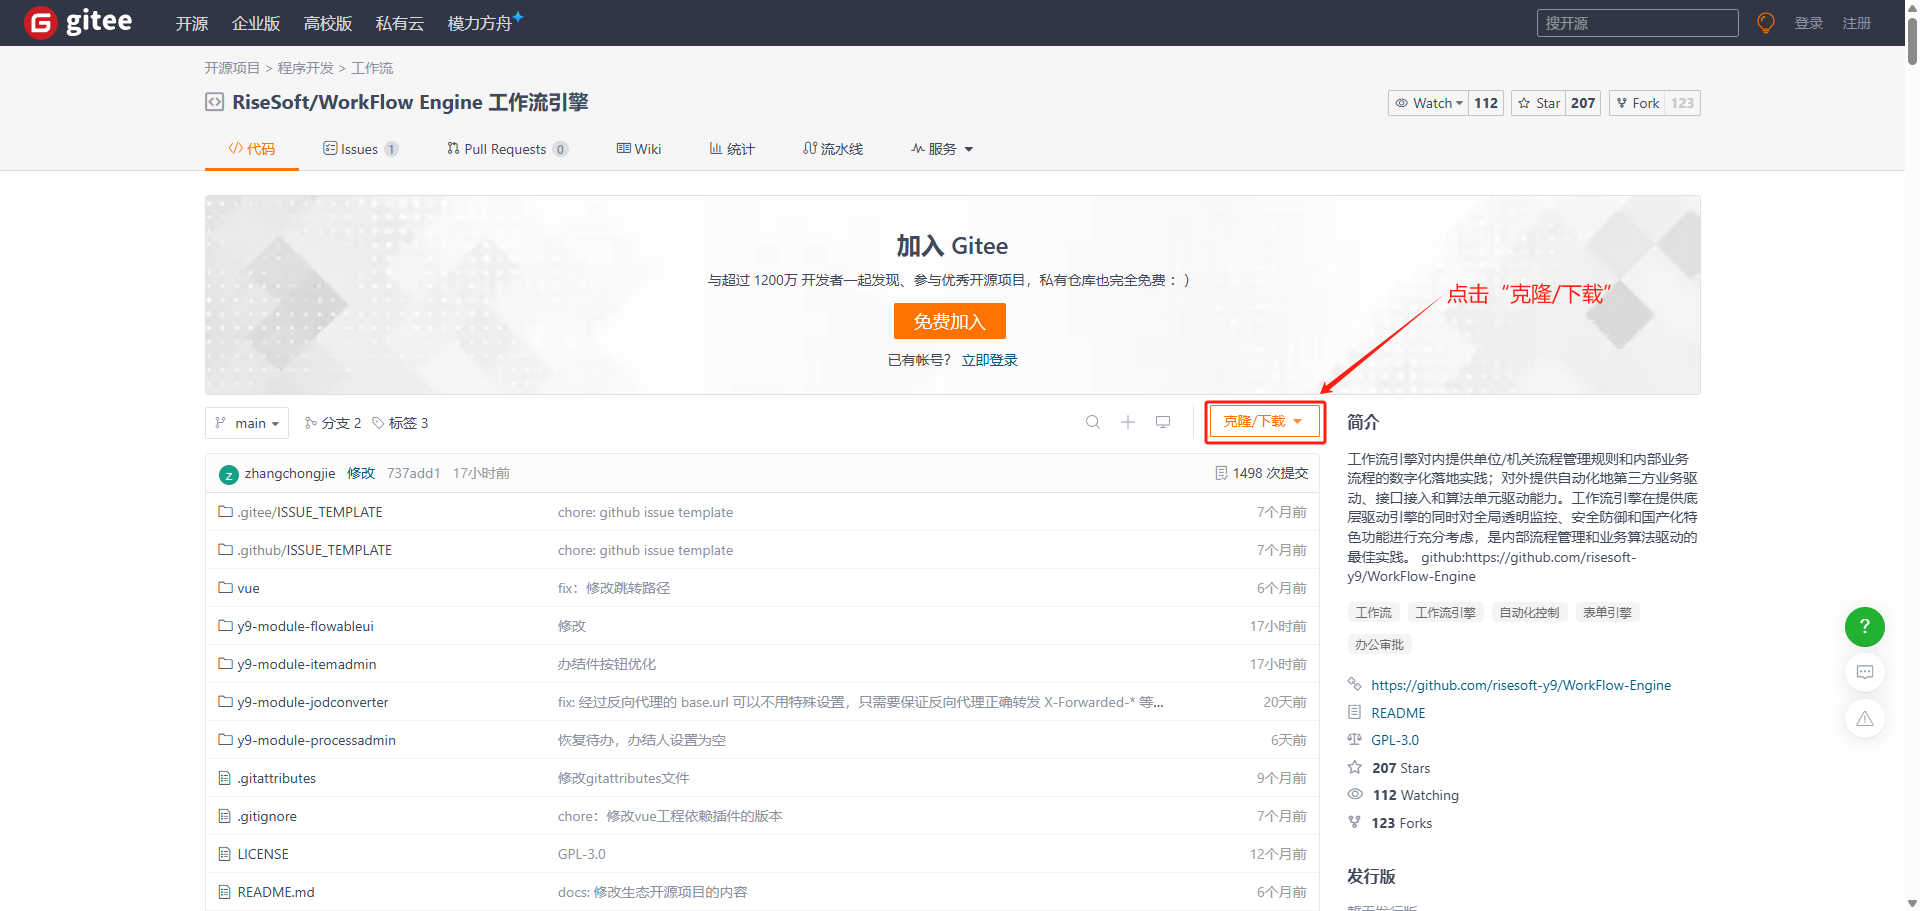Click the 737add1 commit hash
Viewport: 1920px width, 911px height.
click(x=414, y=473)
